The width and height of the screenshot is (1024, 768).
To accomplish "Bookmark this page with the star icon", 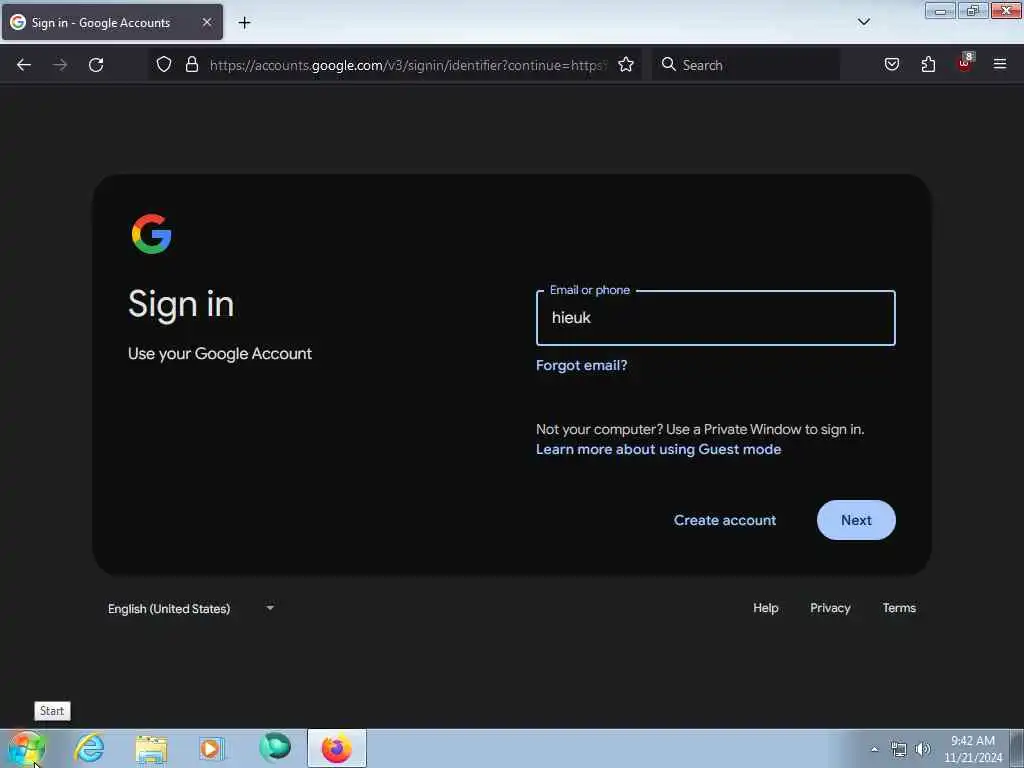I will 626,64.
